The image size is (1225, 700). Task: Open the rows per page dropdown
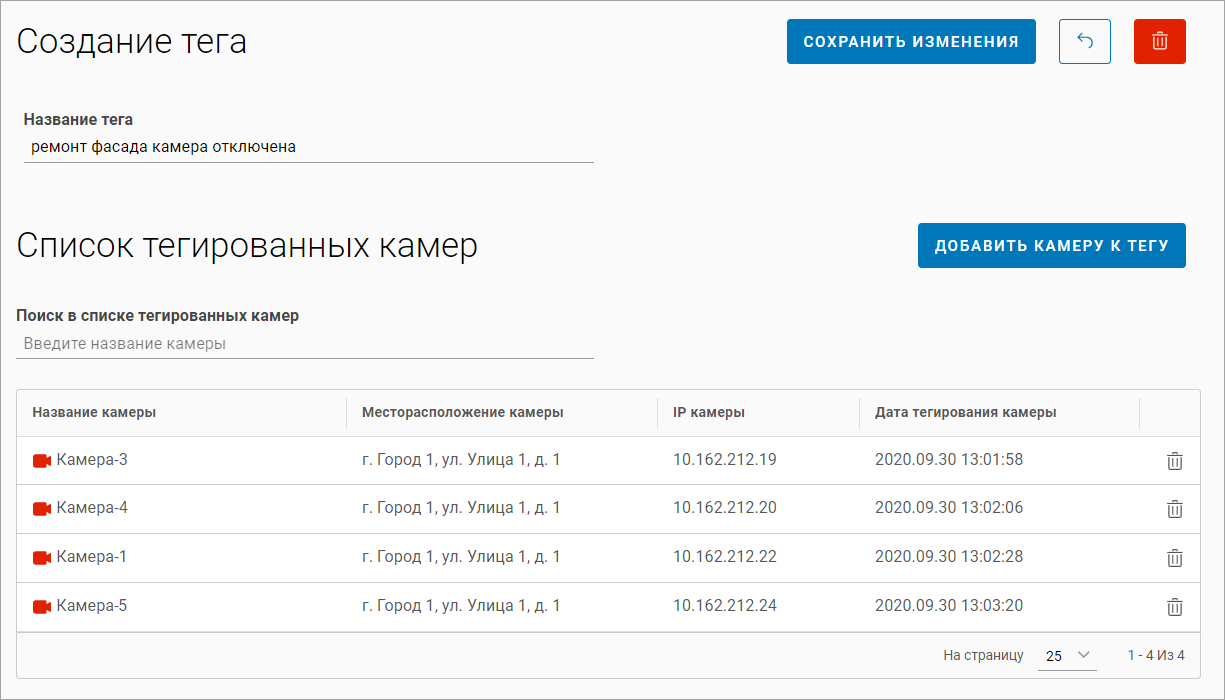(1067, 656)
